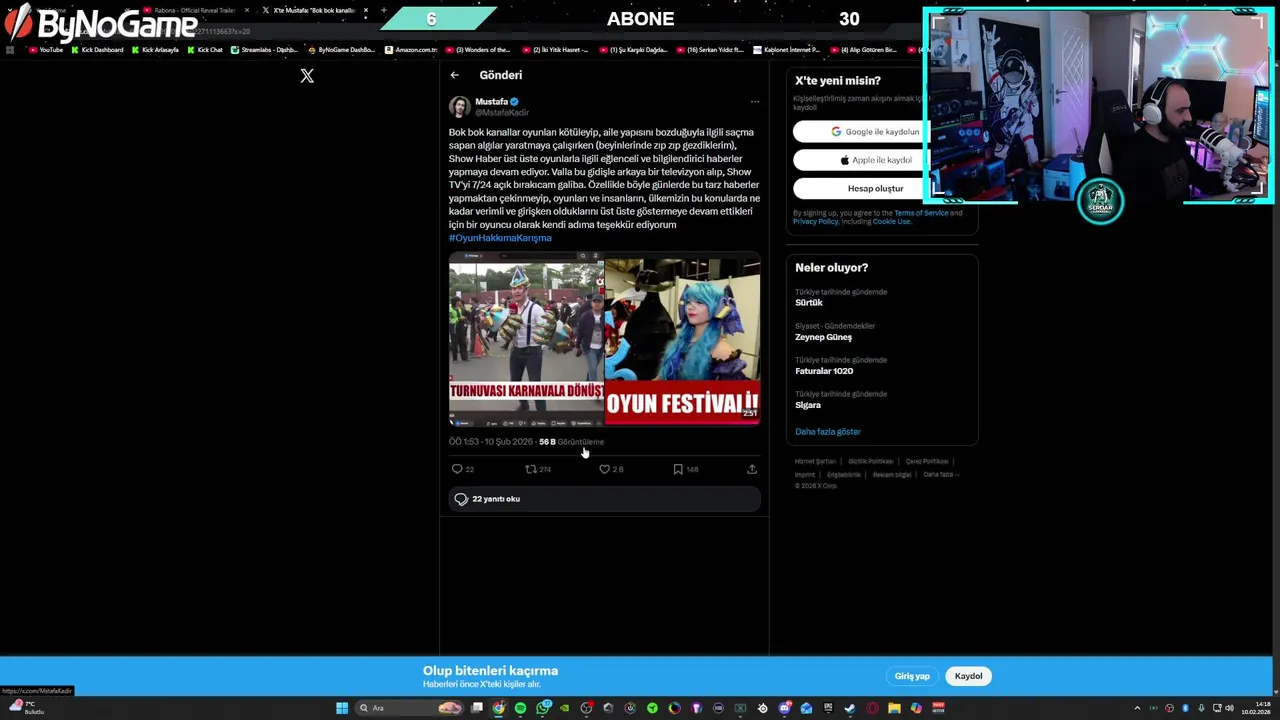1280x720 pixels.
Task: Open Discord from the taskbar
Action: [x=784, y=708]
